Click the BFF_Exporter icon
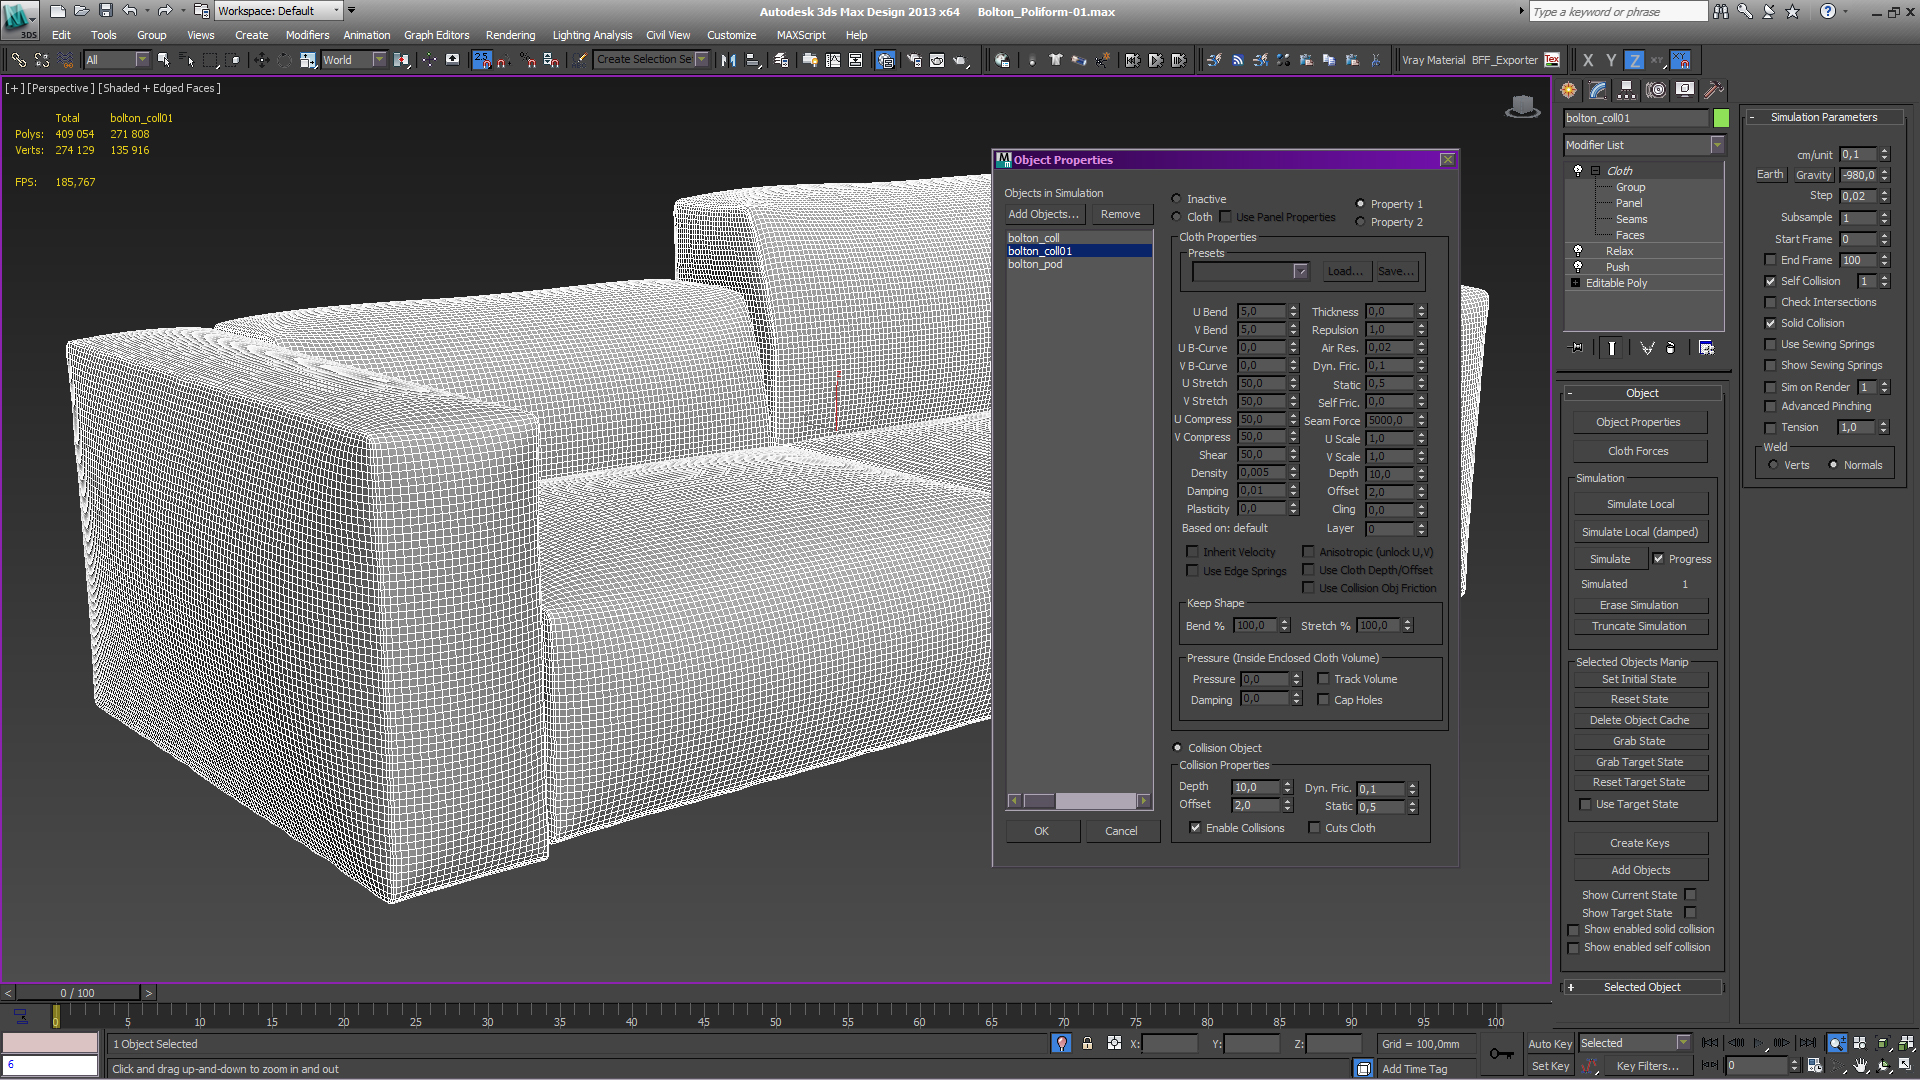Viewport: 1920px width, 1080px height. click(x=1557, y=59)
